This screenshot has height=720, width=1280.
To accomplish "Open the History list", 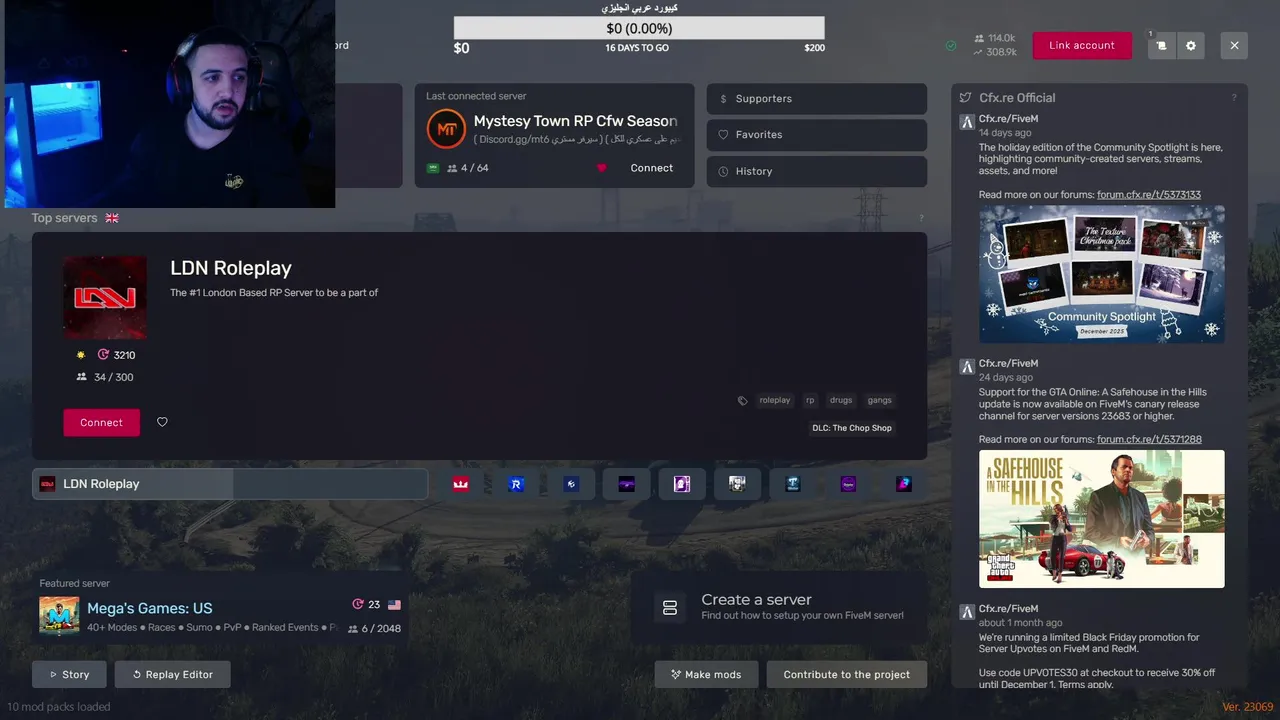I will tap(817, 171).
